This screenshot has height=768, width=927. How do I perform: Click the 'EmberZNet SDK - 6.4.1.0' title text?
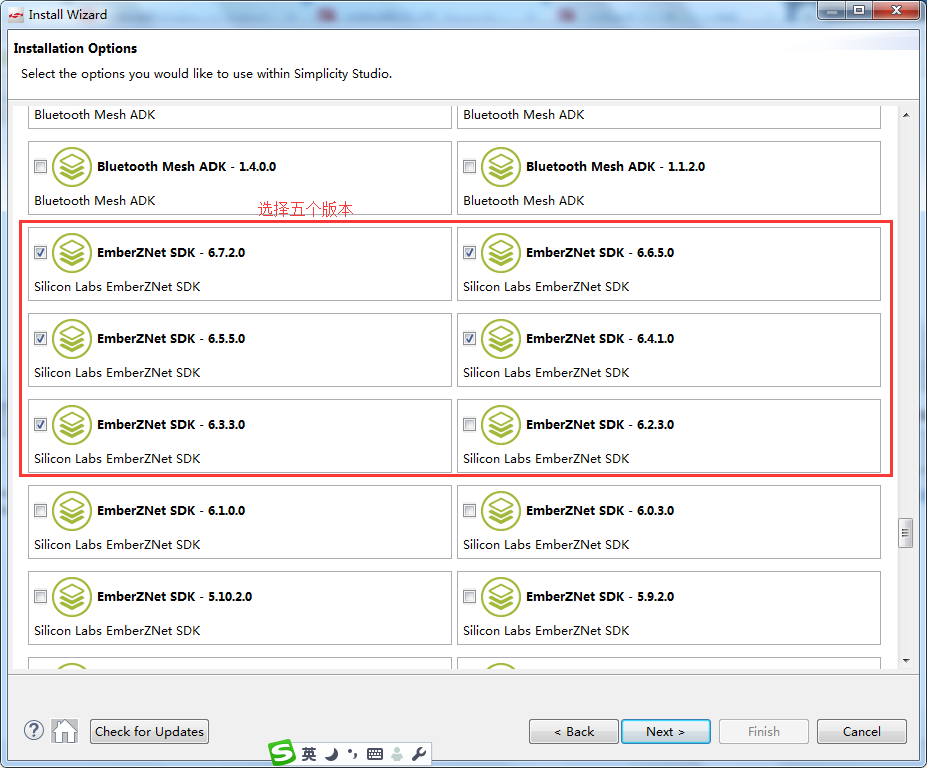click(600, 339)
